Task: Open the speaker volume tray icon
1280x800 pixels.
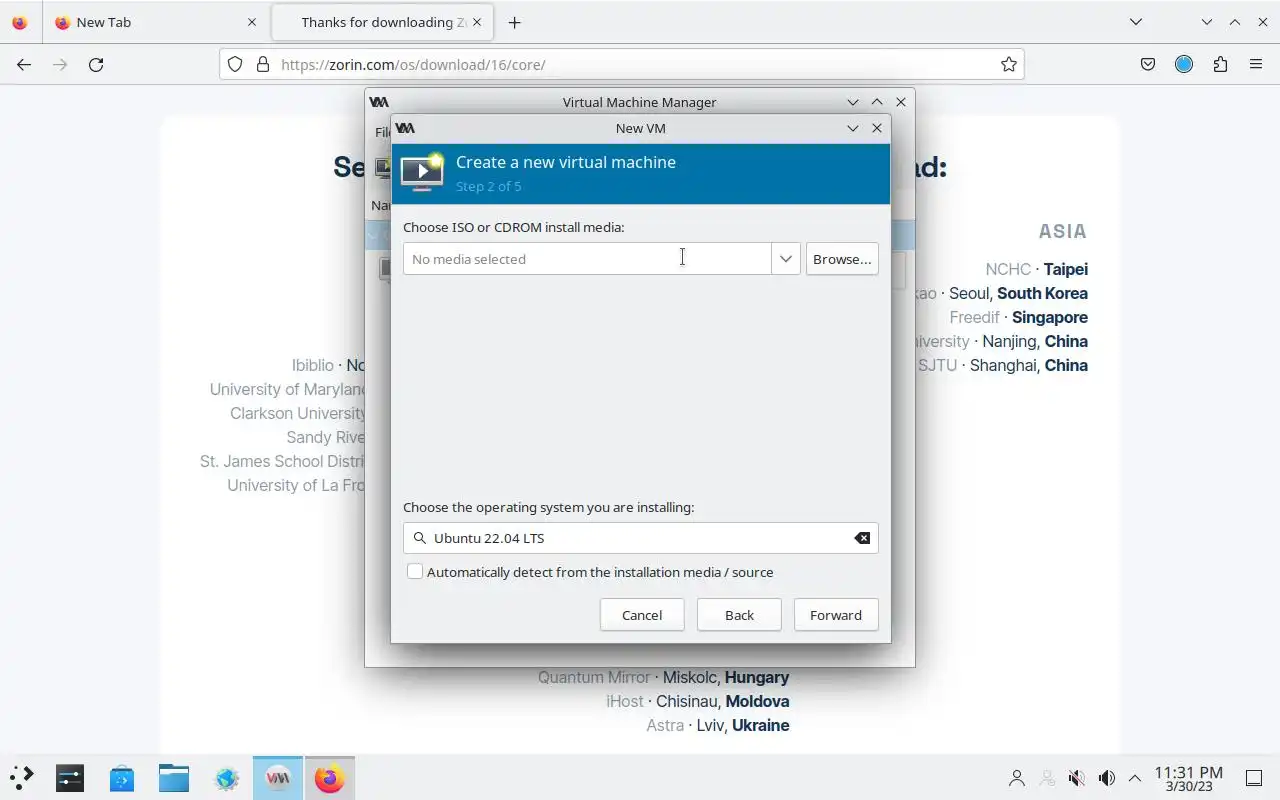Action: pyautogui.click(x=1107, y=778)
